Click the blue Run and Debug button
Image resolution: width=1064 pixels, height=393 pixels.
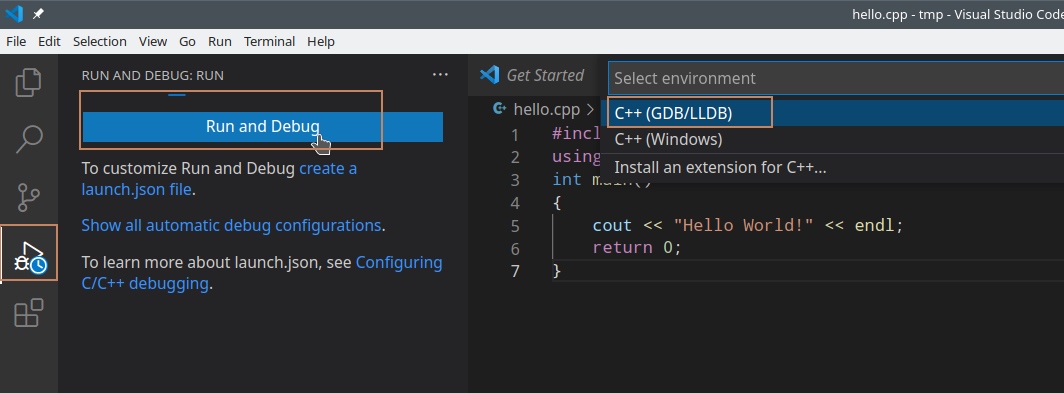click(263, 127)
